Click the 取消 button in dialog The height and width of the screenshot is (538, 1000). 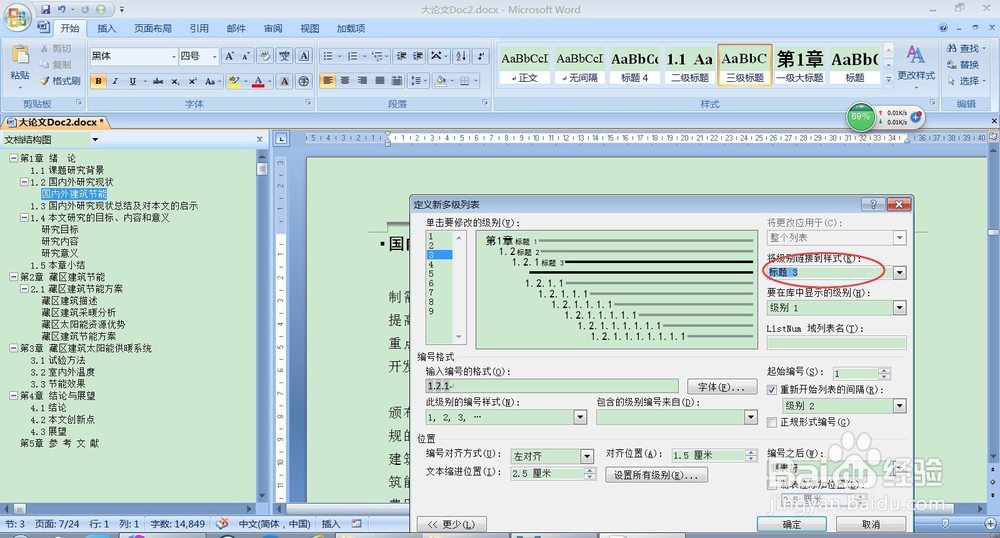tap(871, 524)
